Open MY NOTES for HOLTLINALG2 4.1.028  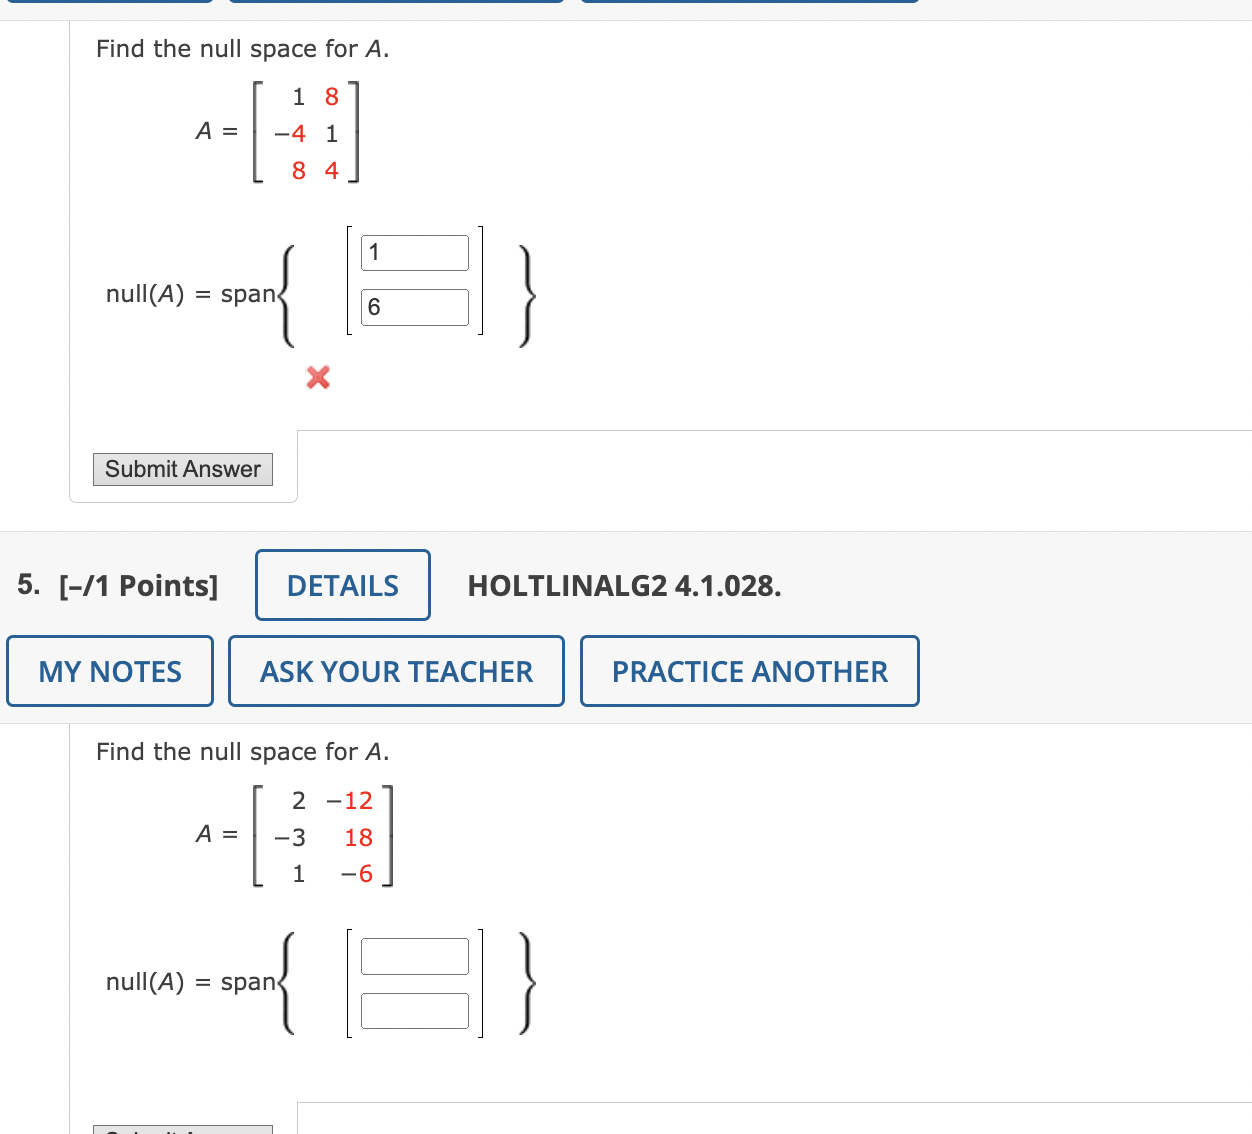(110, 671)
